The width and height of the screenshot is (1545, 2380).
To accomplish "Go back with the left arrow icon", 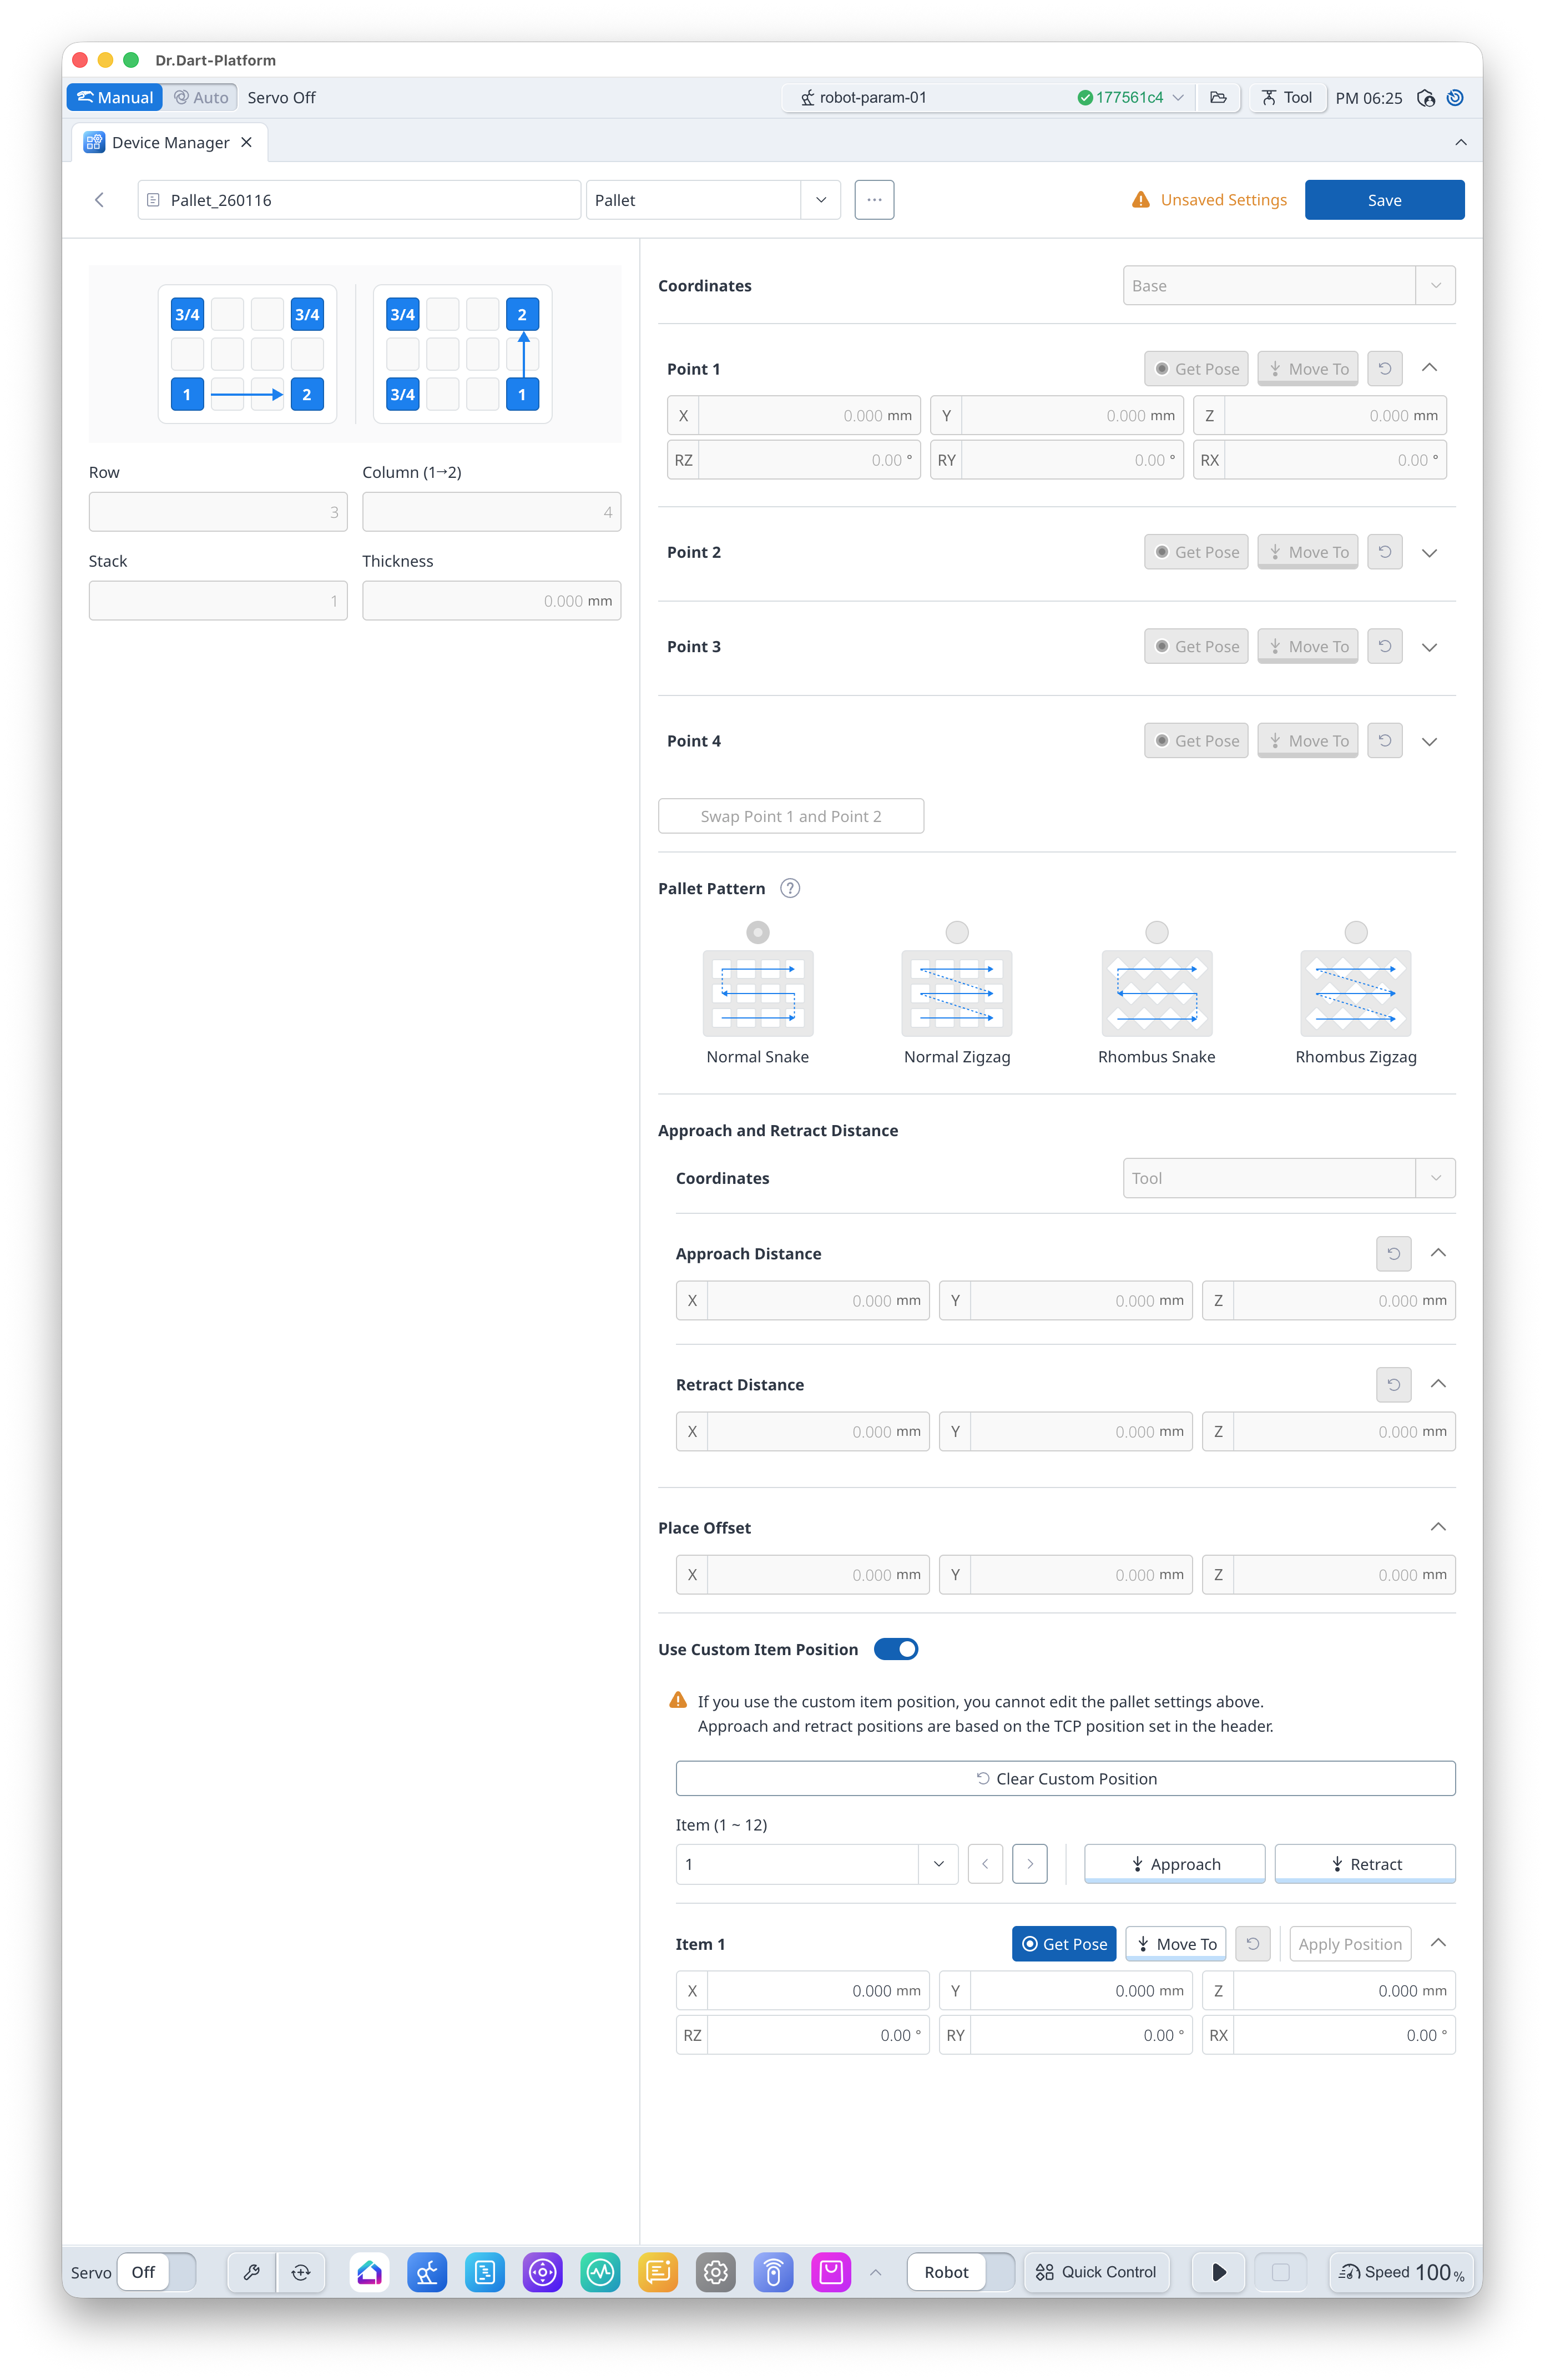I will (99, 200).
